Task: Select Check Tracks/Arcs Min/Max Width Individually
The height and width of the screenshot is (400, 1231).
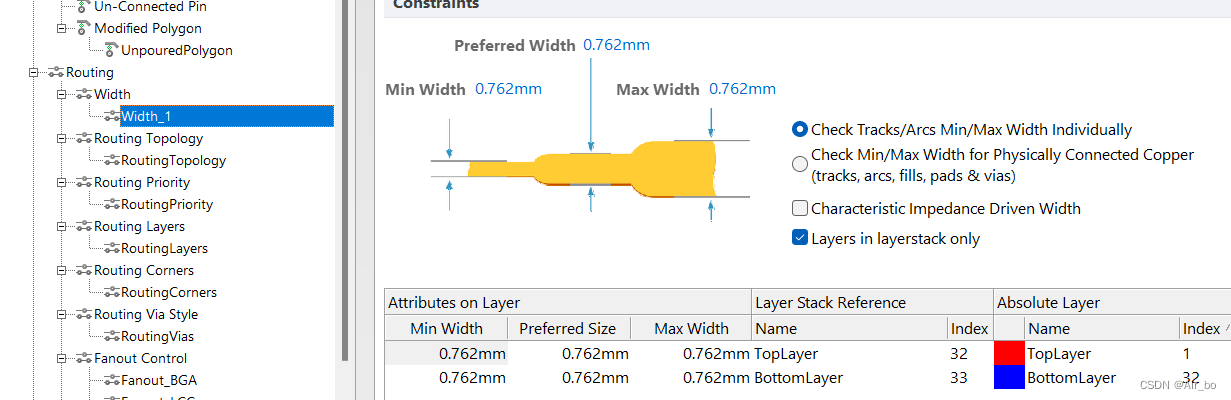Action: tap(800, 129)
